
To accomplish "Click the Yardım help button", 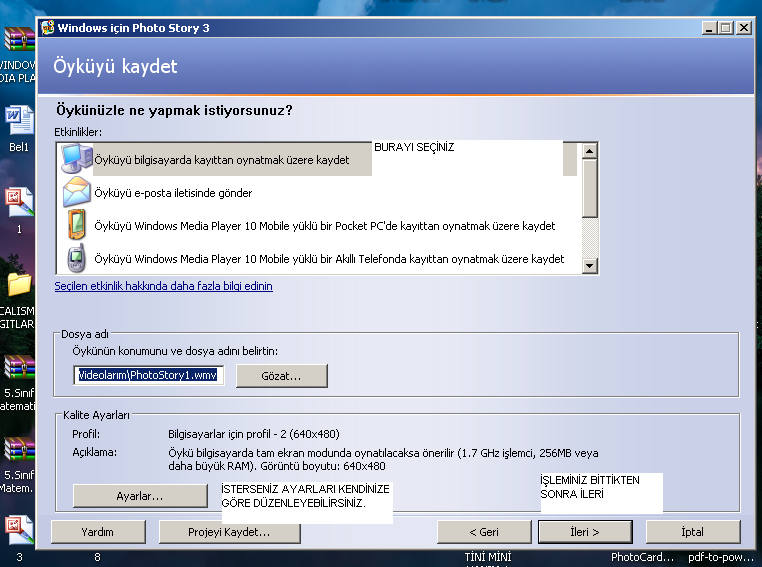I will coord(97,532).
